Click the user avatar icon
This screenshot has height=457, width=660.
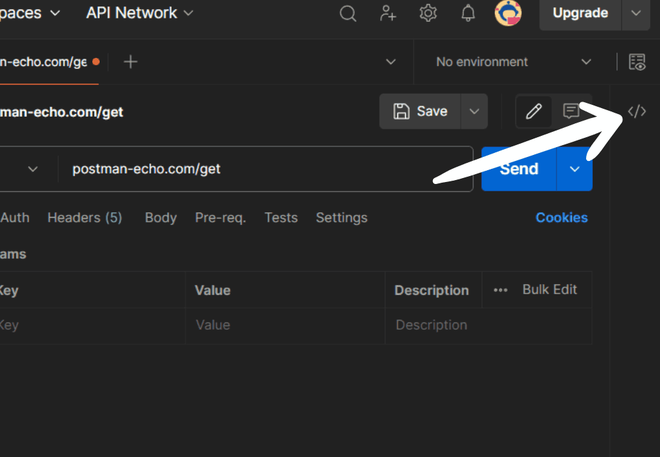[508, 13]
